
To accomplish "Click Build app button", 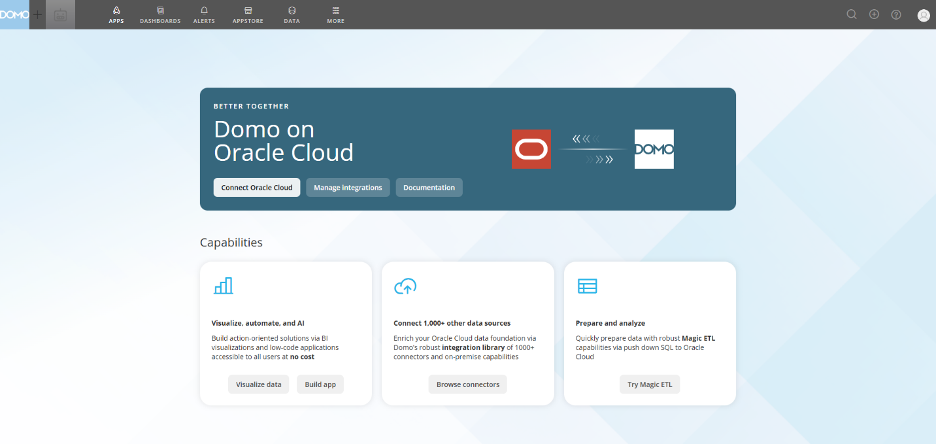I will click(321, 384).
